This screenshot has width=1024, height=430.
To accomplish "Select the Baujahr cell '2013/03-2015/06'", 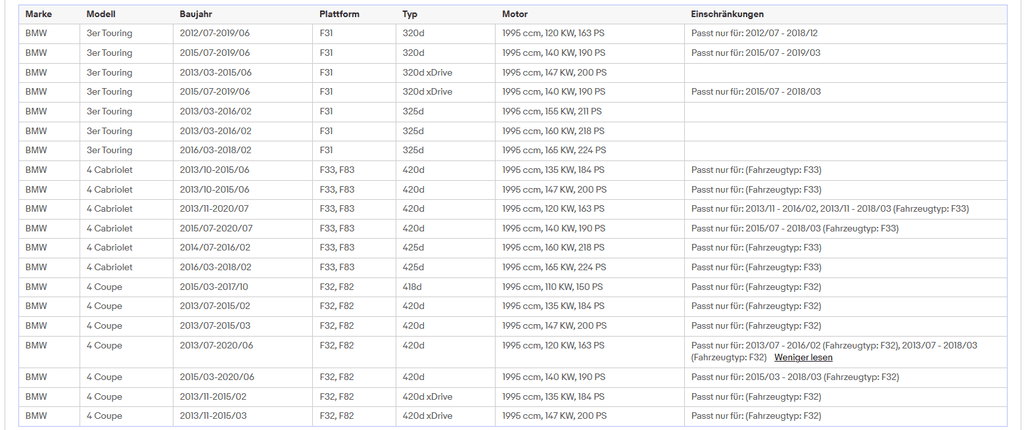I will (216, 73).
